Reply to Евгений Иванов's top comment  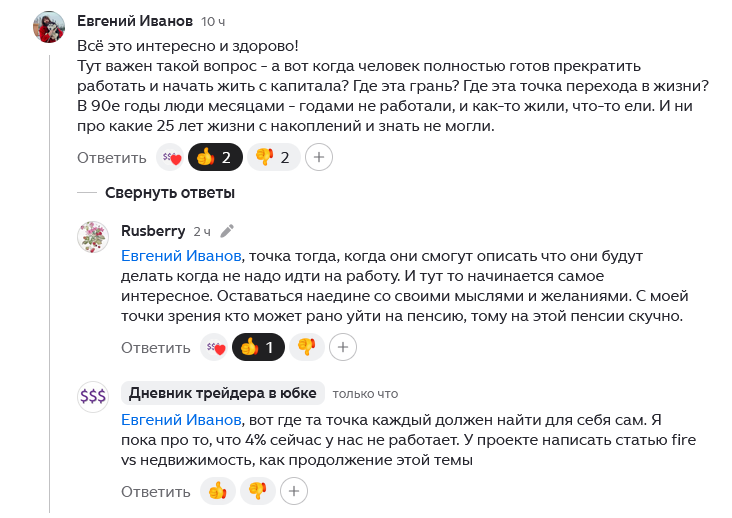point(112,157)
